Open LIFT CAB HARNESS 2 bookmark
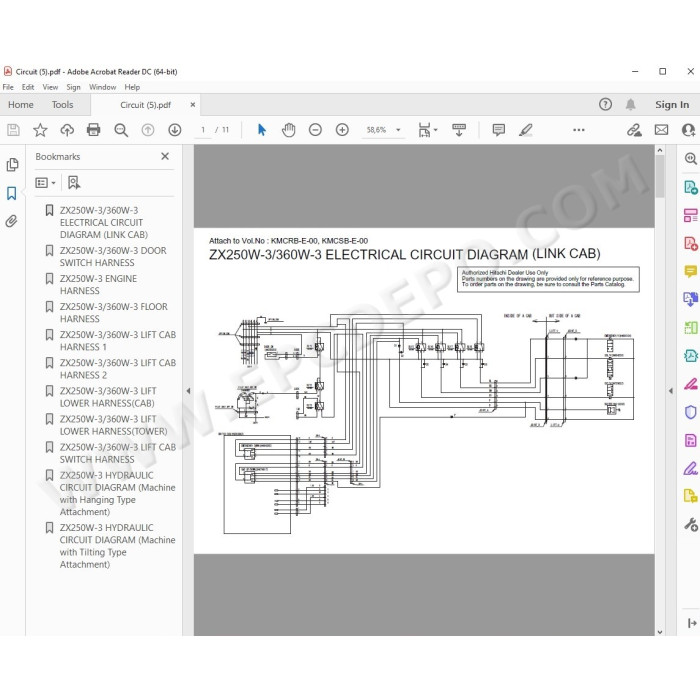The height and width of the screenshot is (700, 700). 117,369
